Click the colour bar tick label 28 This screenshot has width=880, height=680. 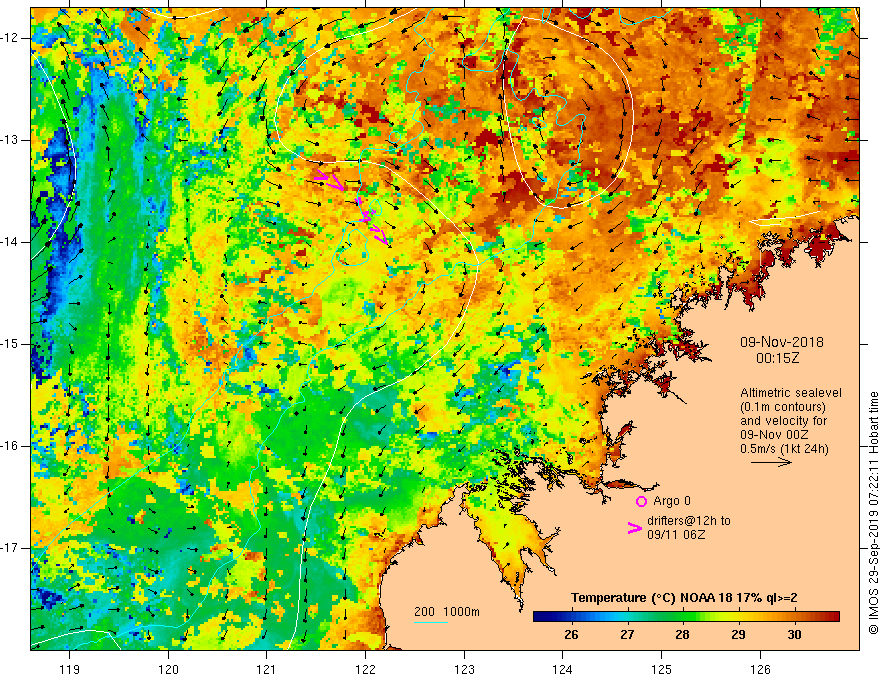pyautogui.click(x=682, y=635)
